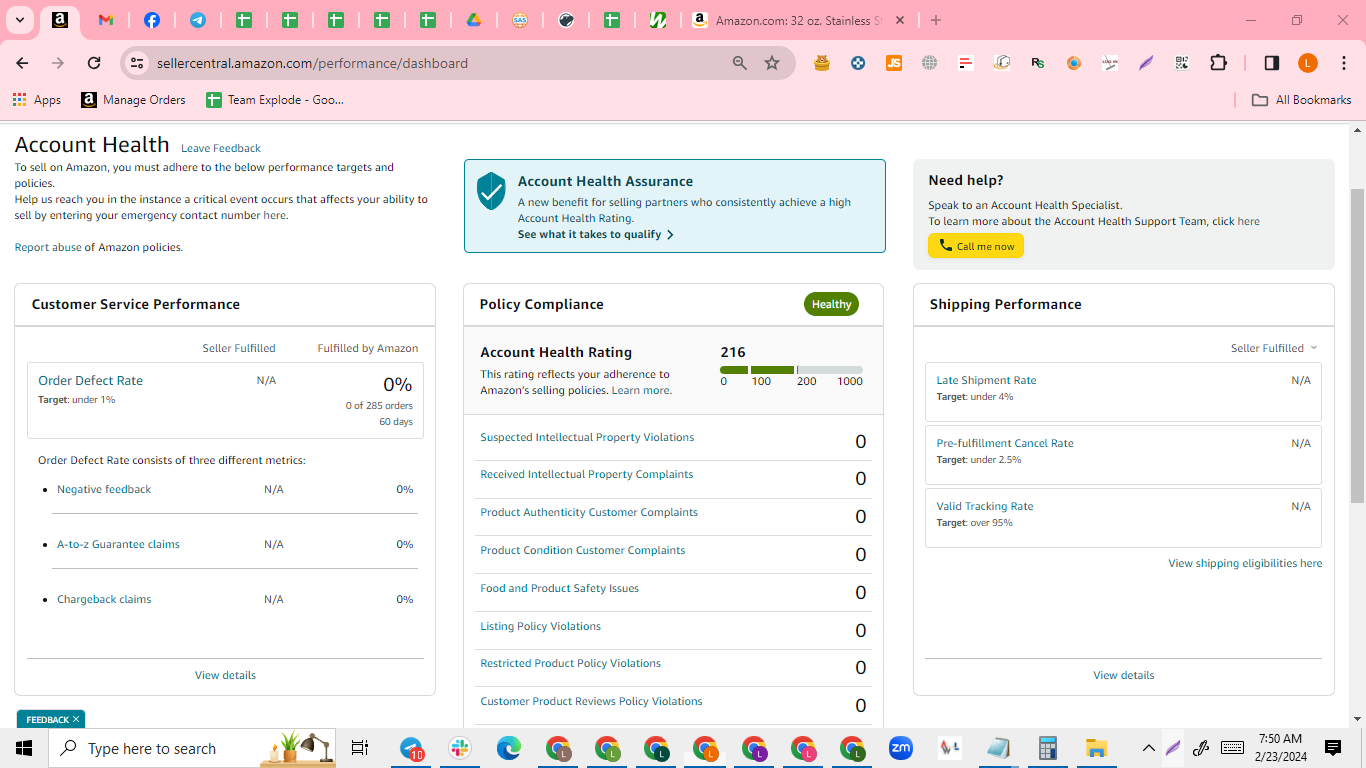Open Chargeback claims details
The width and height of the screenshot is (1366, 768).
[x=104, y=599]
